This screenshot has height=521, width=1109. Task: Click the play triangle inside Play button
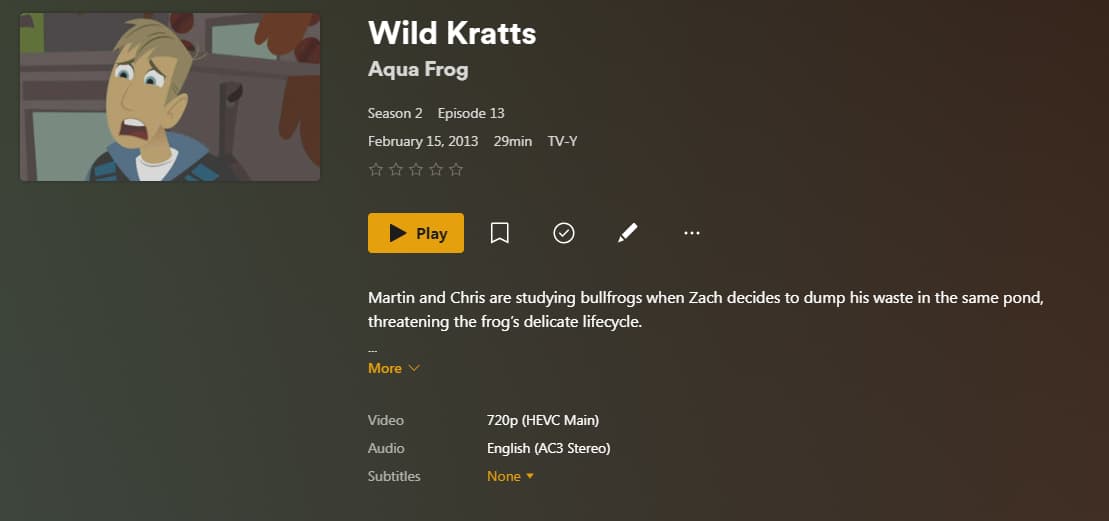tap(398, 233)
